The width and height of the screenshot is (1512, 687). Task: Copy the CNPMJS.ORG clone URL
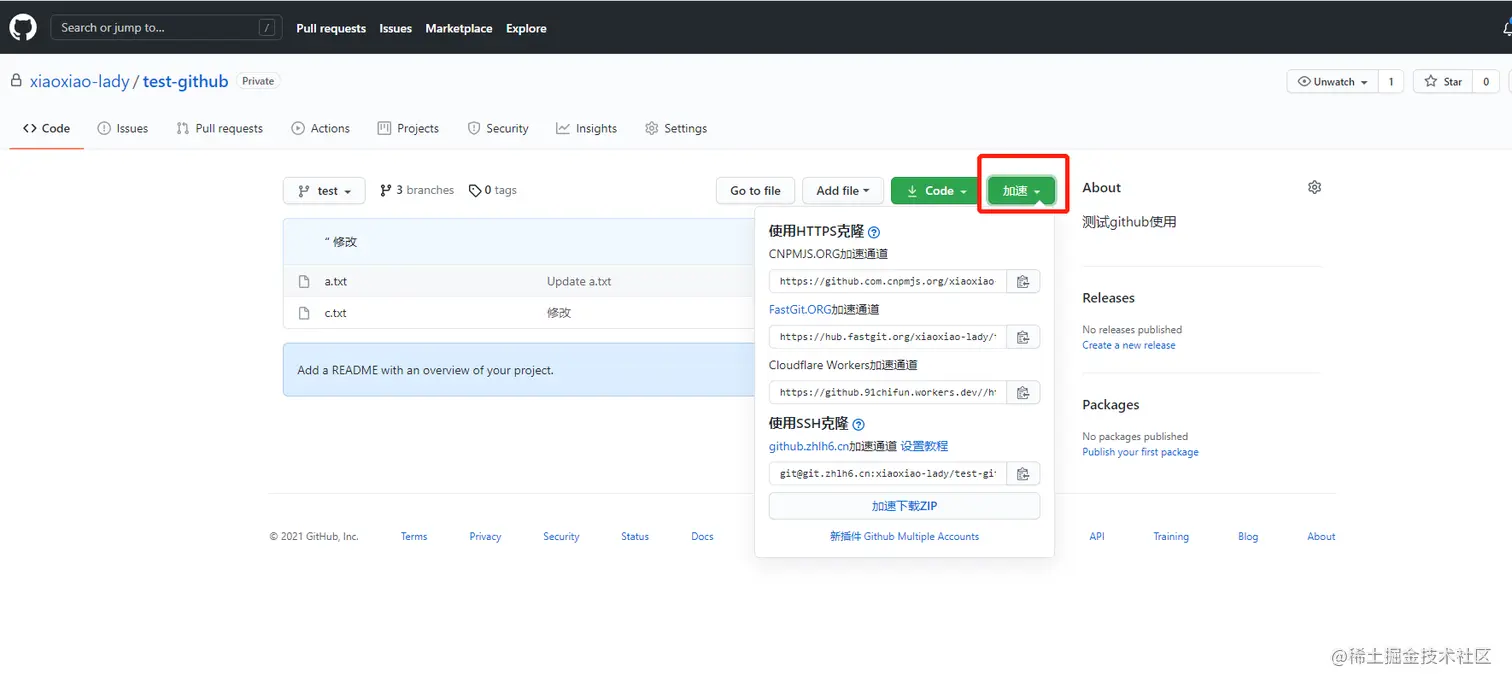[x=1023, y=282]
